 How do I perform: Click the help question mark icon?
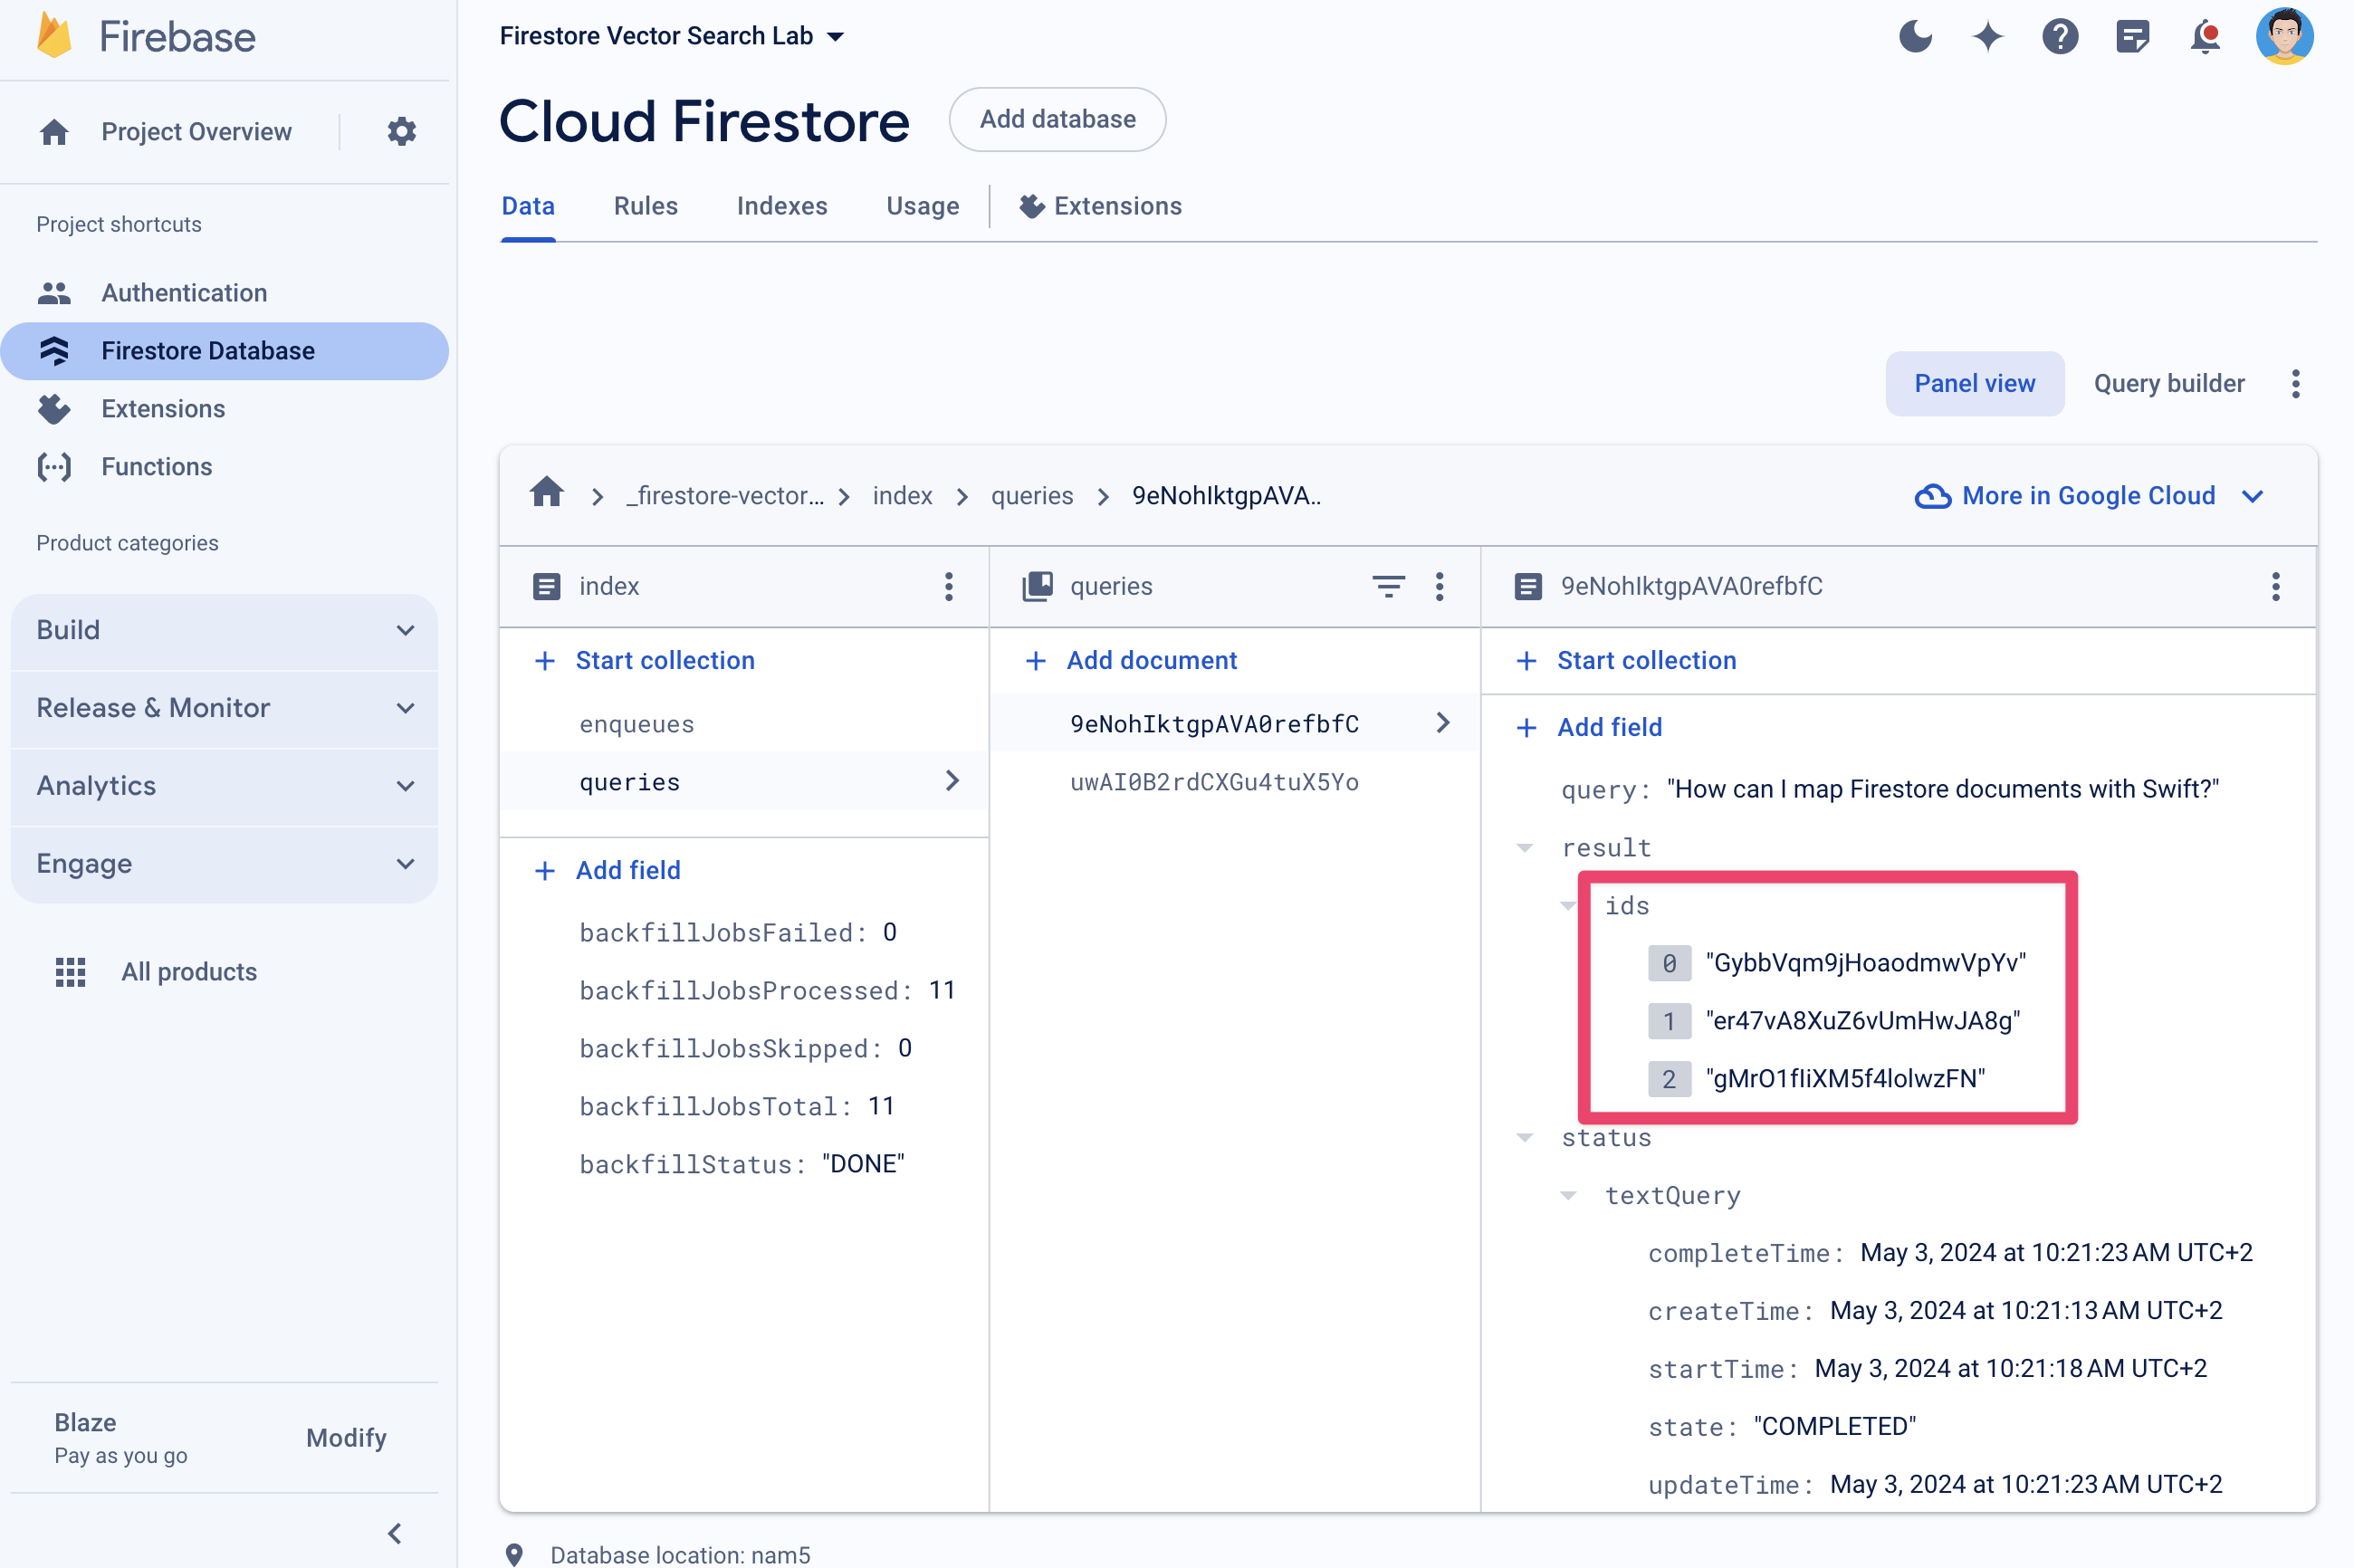click(x=2060, y=35)
